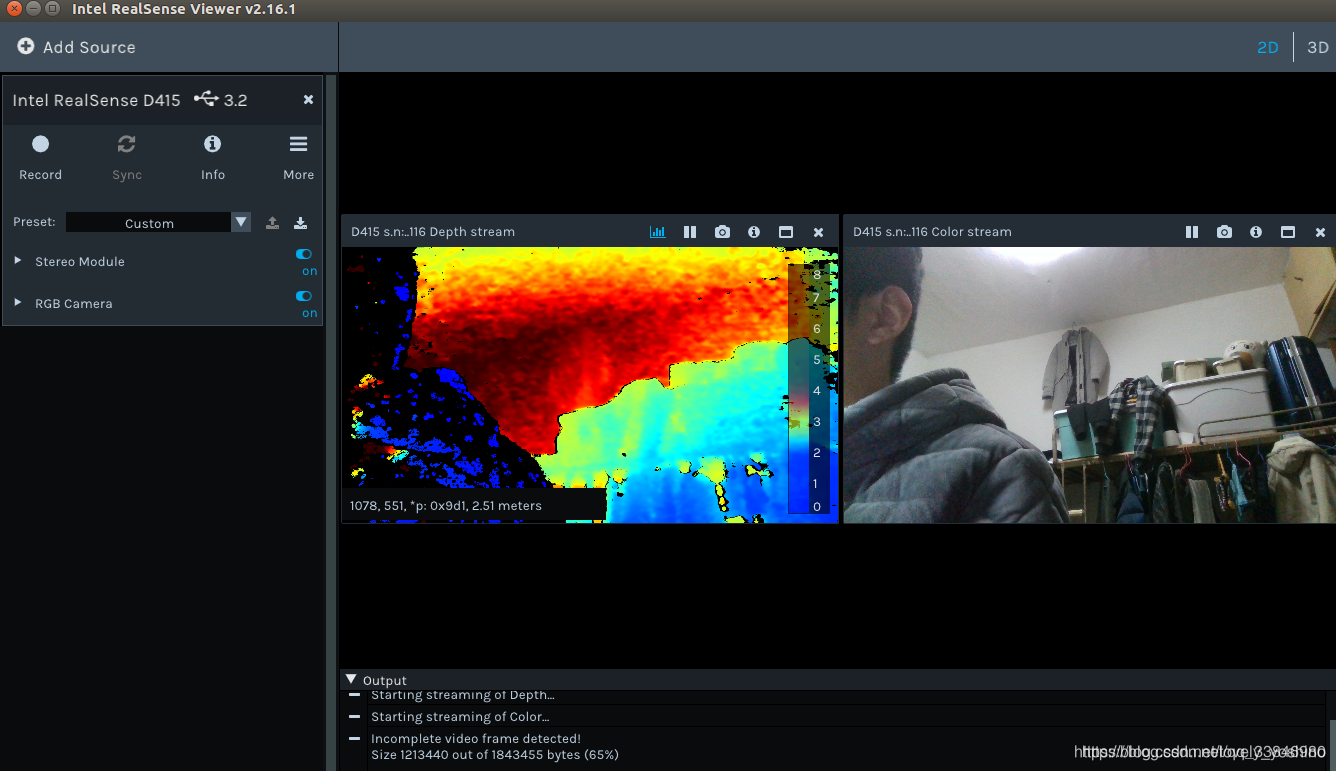Start recording with the Record button
Screen dimensions: 1336x771
[x=40, y=159]
